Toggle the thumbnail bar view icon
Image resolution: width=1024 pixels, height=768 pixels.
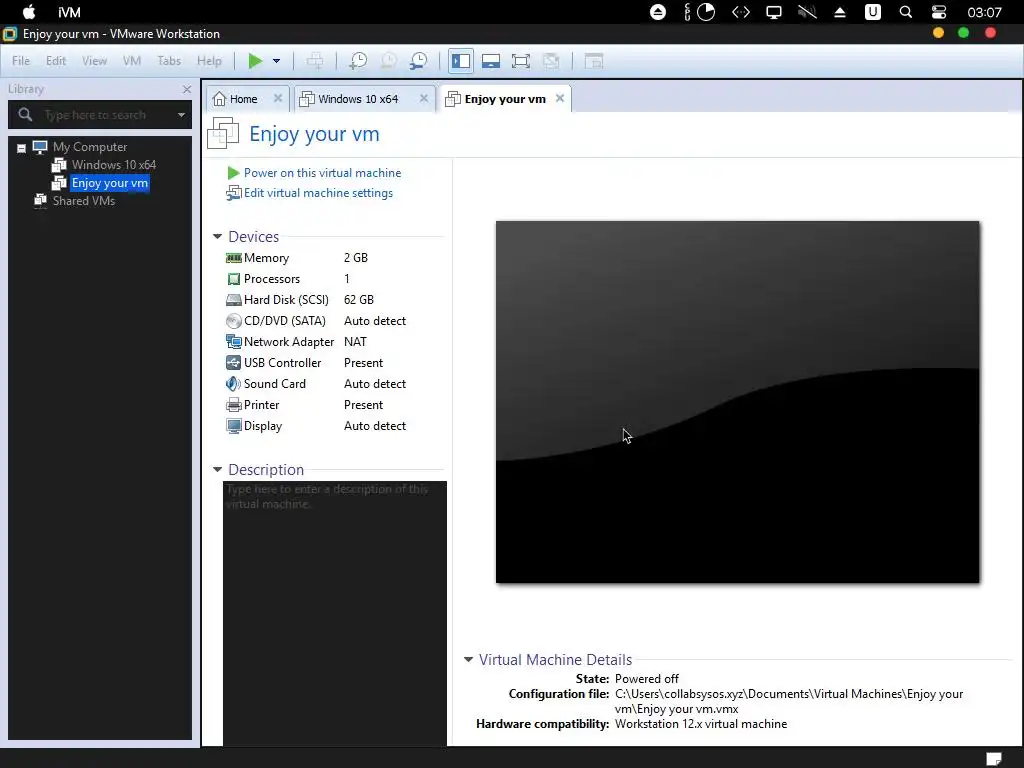click(x=491, y=61)
